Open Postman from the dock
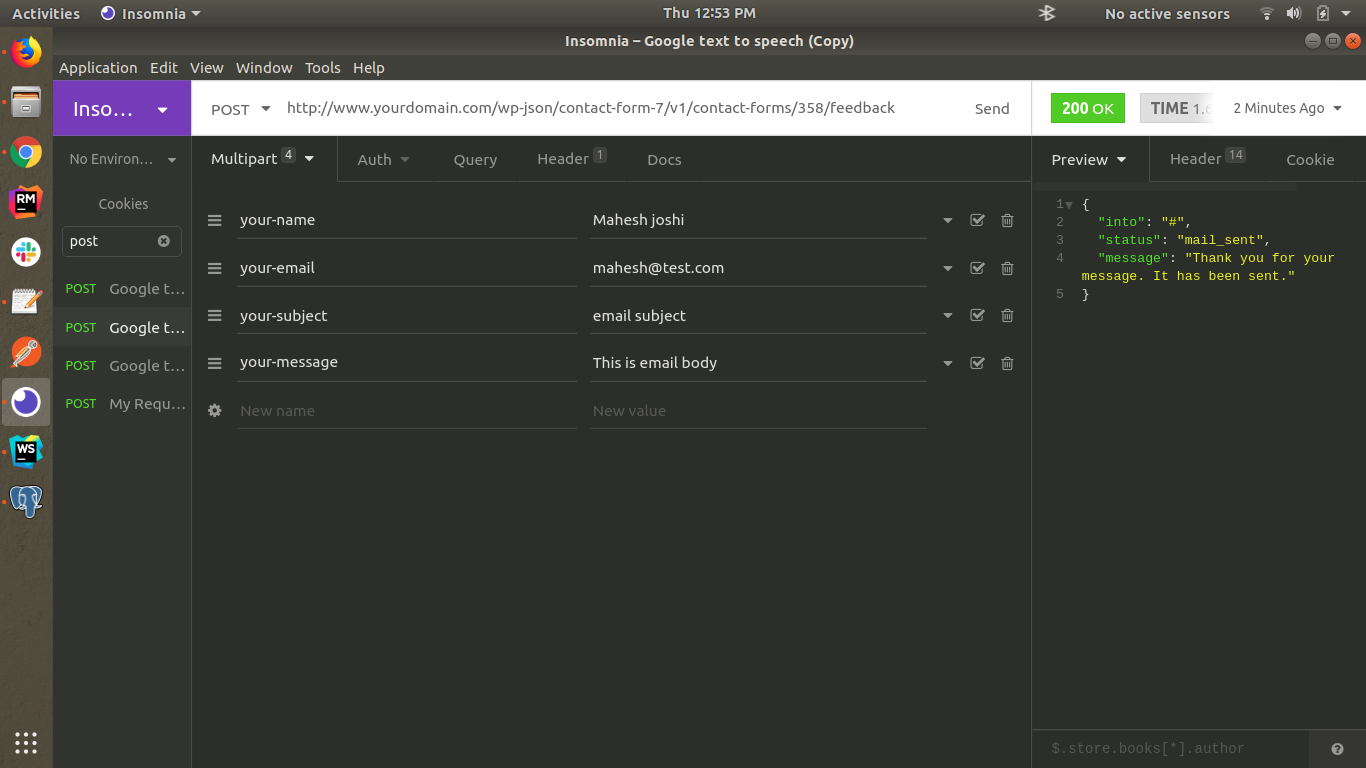Viewport: 1366px width, 768px height. point(26,352)
